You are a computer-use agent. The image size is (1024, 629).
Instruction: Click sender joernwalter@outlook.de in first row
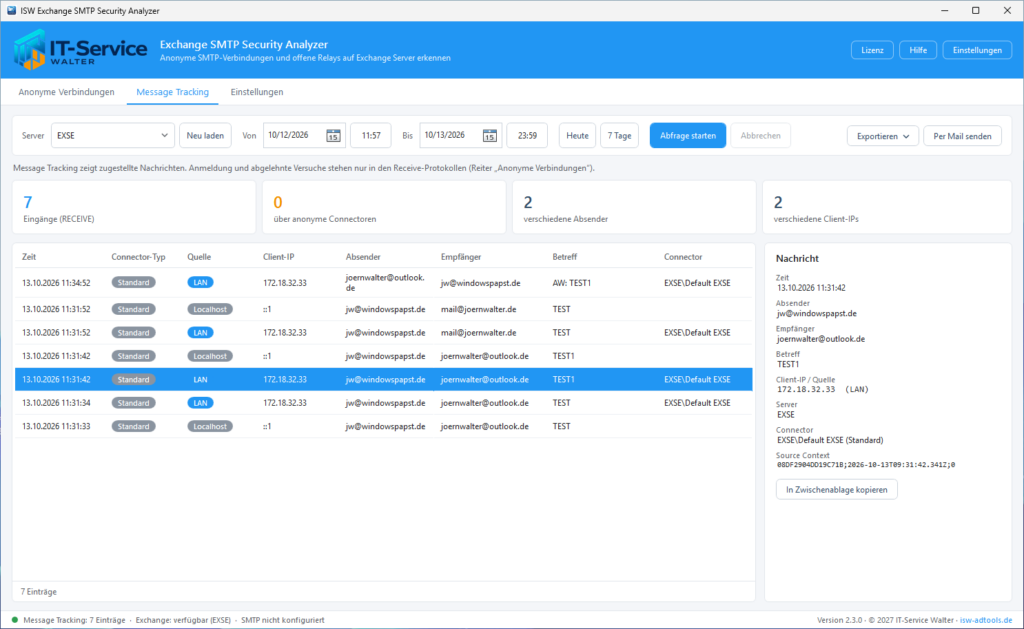[385, 282]
